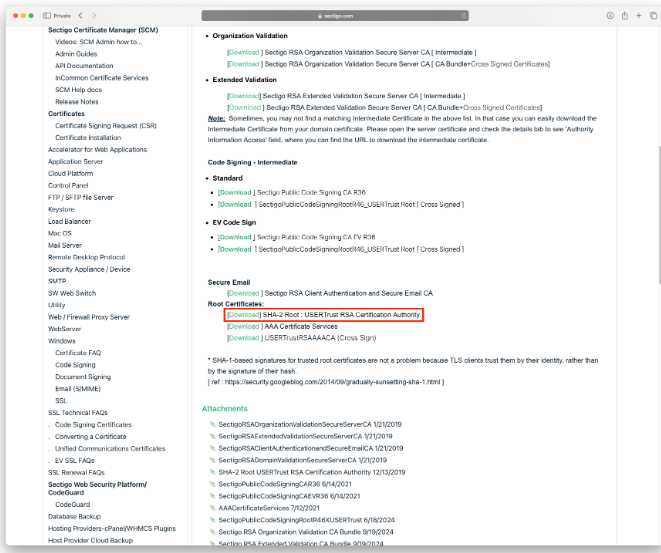Image resolution: width=661 pixels, height=553 pixels.
Task: Open SCM Help docs
Action: click(x=78, y=90)
